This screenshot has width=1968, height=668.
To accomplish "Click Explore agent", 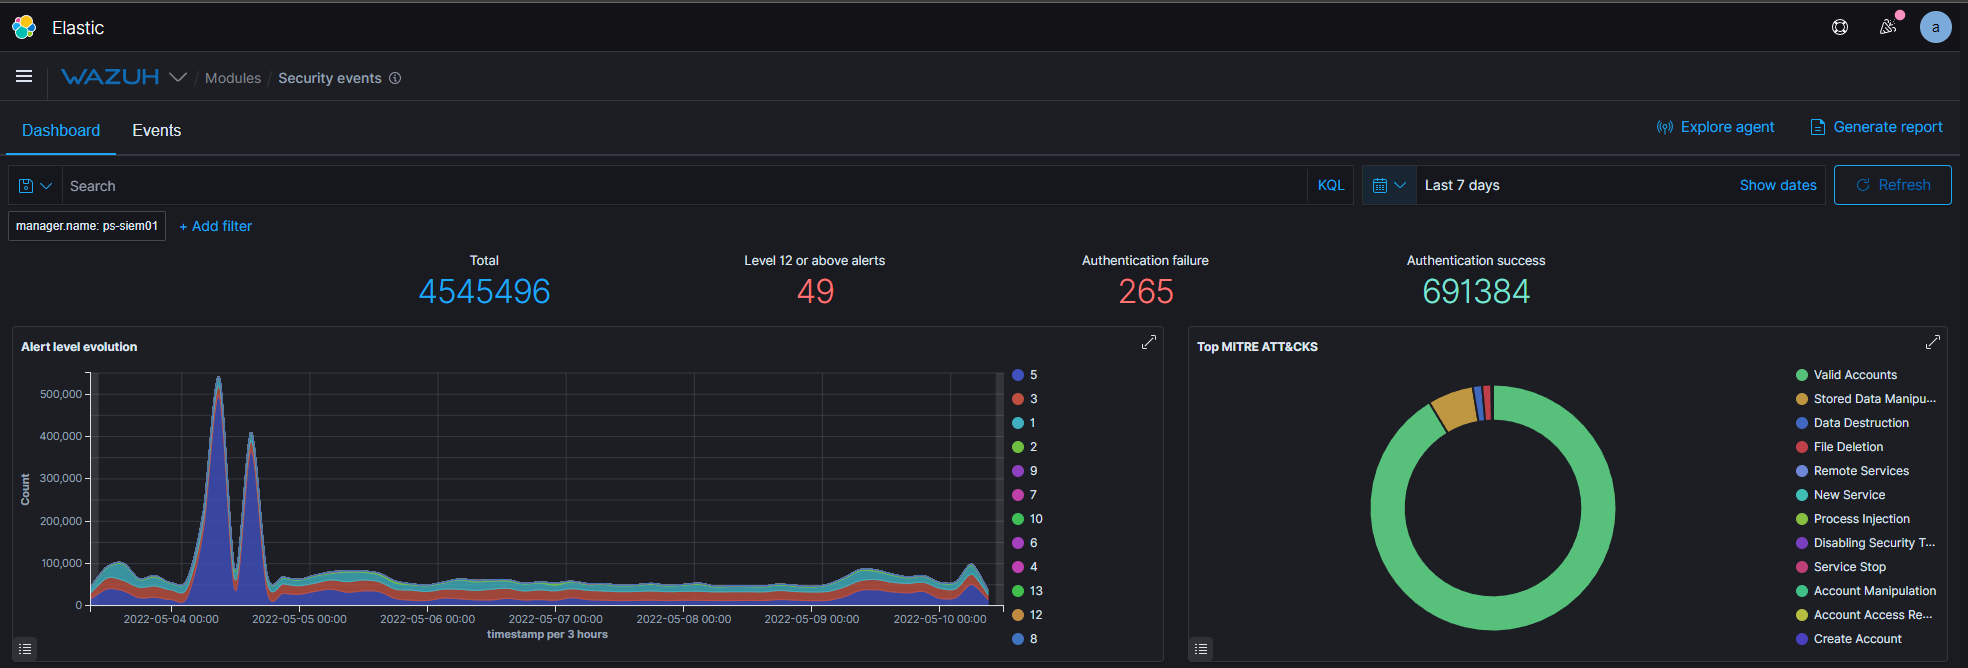I will pyautogui.click(x=1715, y=127).
